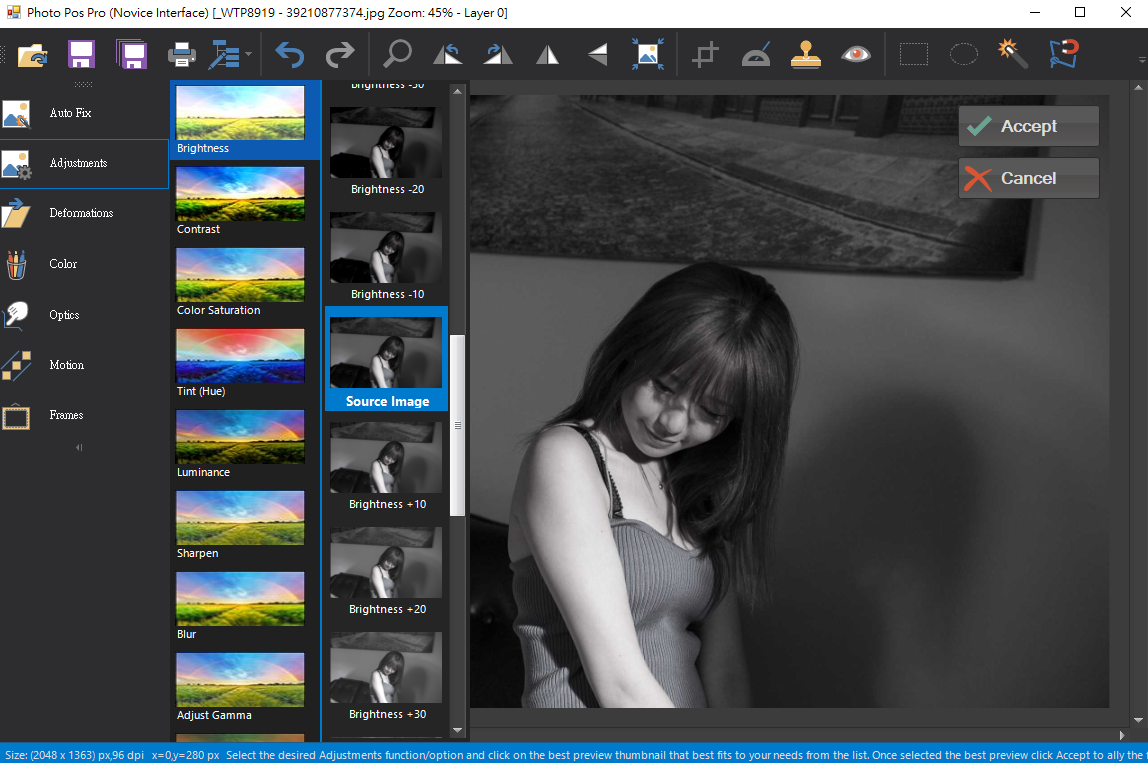Choose the Brightness +20 preview thumbnail
The height and width of the screenshot is (763, 1148).
(386, 564)
